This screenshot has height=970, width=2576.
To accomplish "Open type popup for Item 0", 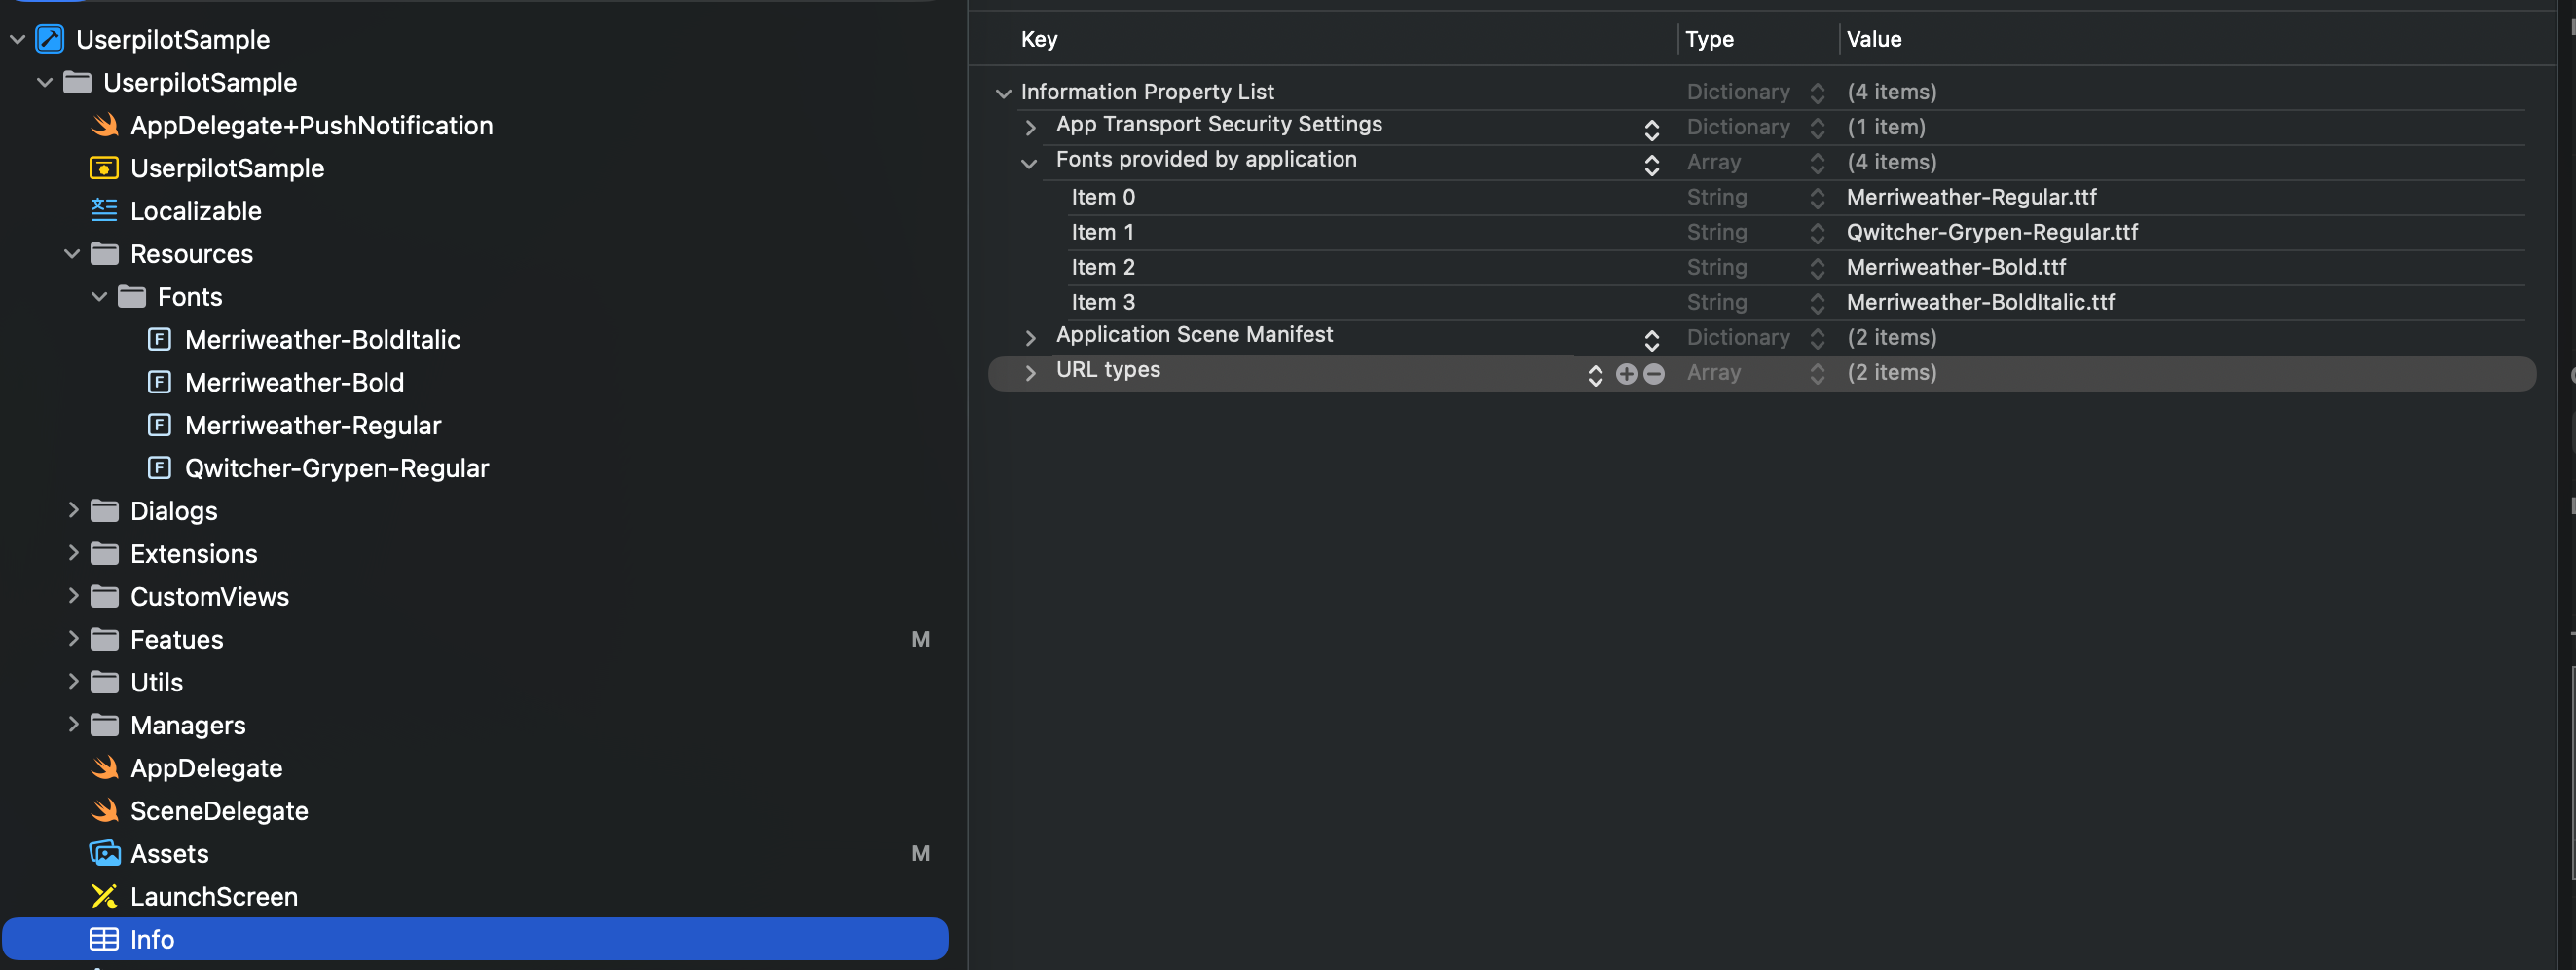I will point(1817,199).
